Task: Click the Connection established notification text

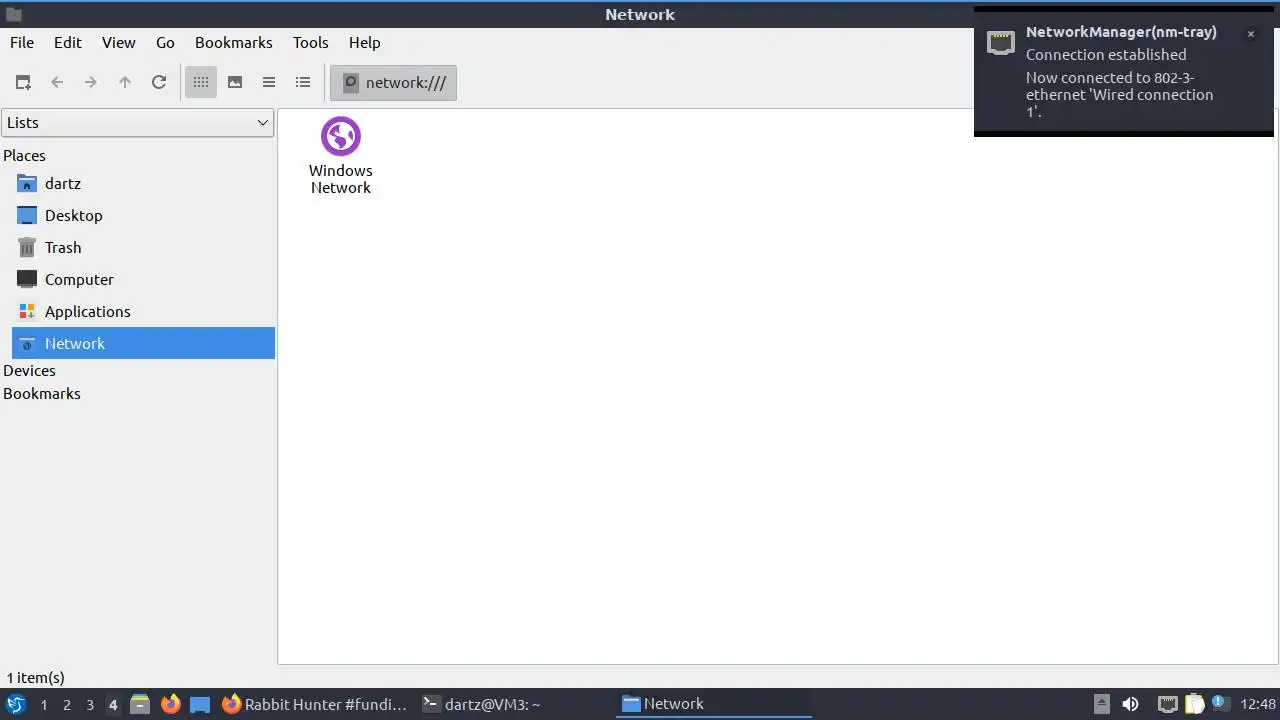Action: (1106, 55)
